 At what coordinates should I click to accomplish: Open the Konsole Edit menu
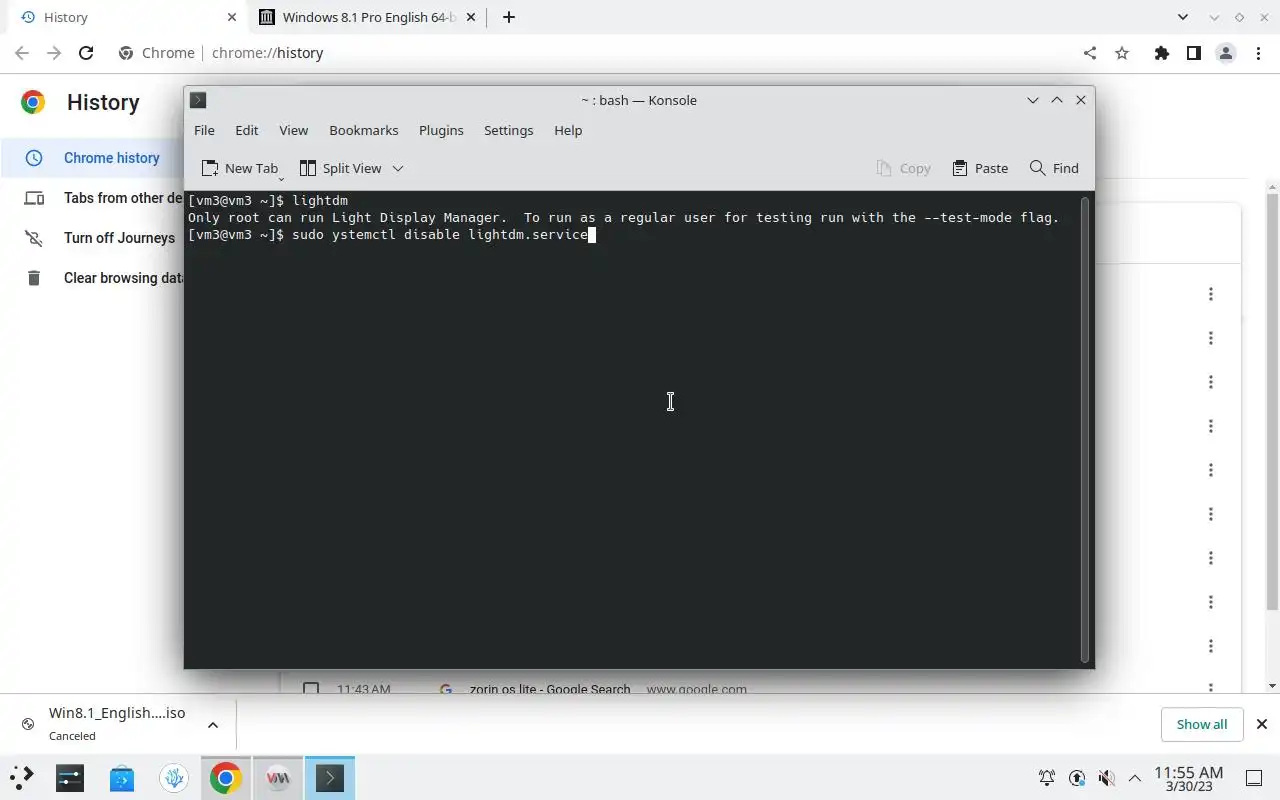point(246,130)
